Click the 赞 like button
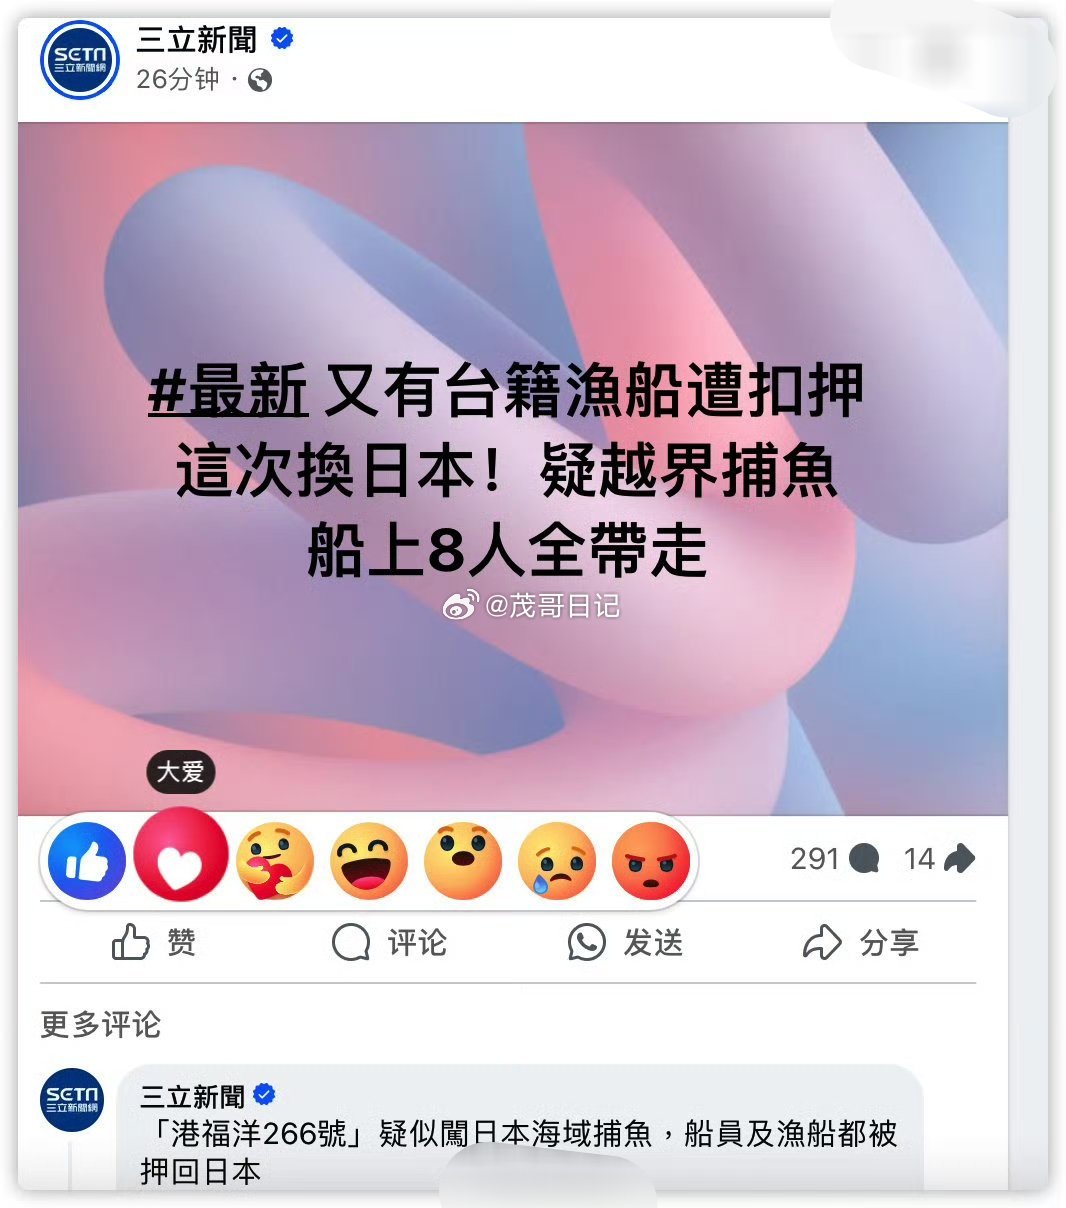Viewport: 1066px width, 1208px height. pos(153,942)
